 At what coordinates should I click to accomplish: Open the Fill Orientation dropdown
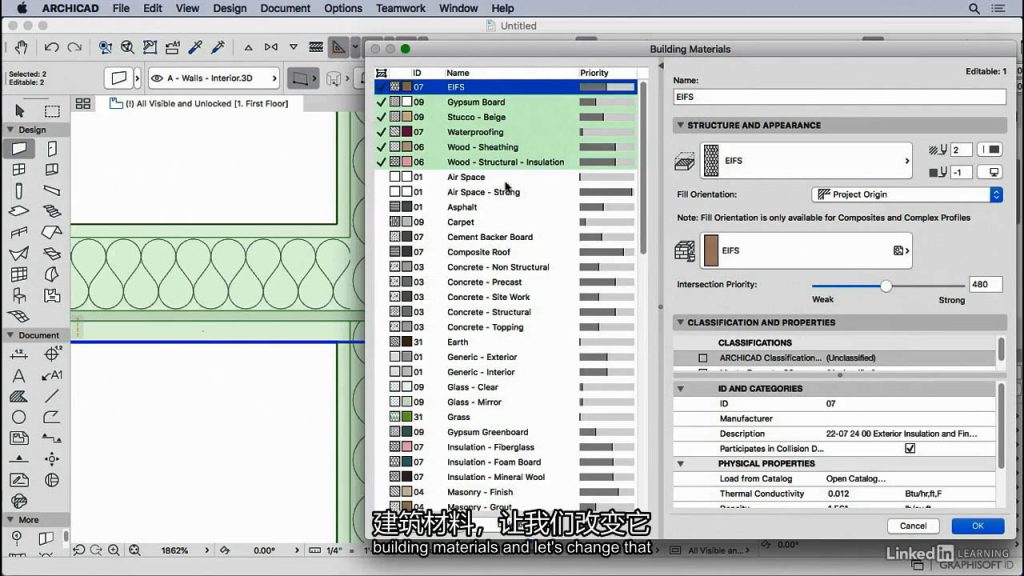(906, 195)
